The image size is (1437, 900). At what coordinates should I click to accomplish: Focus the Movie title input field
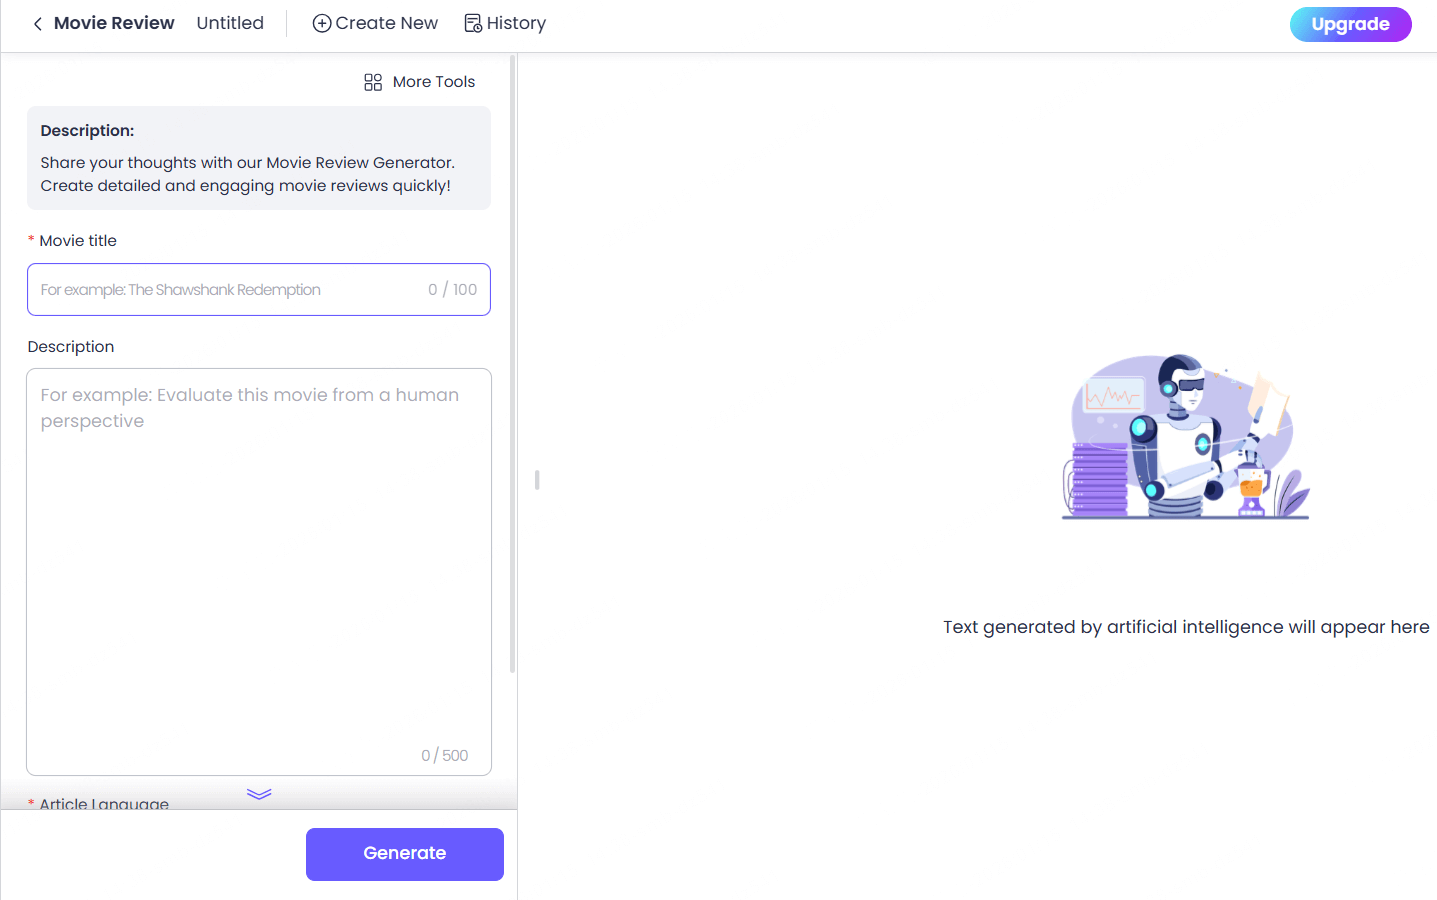pyautogui.click(x=230, y=290)
